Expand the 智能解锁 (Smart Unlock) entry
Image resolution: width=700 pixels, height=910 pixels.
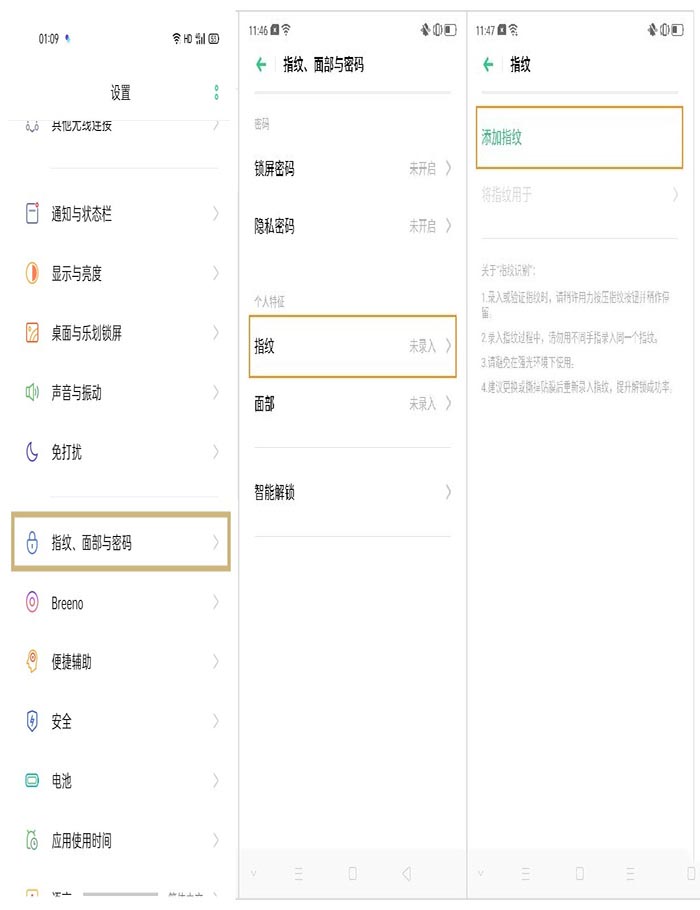350,492
